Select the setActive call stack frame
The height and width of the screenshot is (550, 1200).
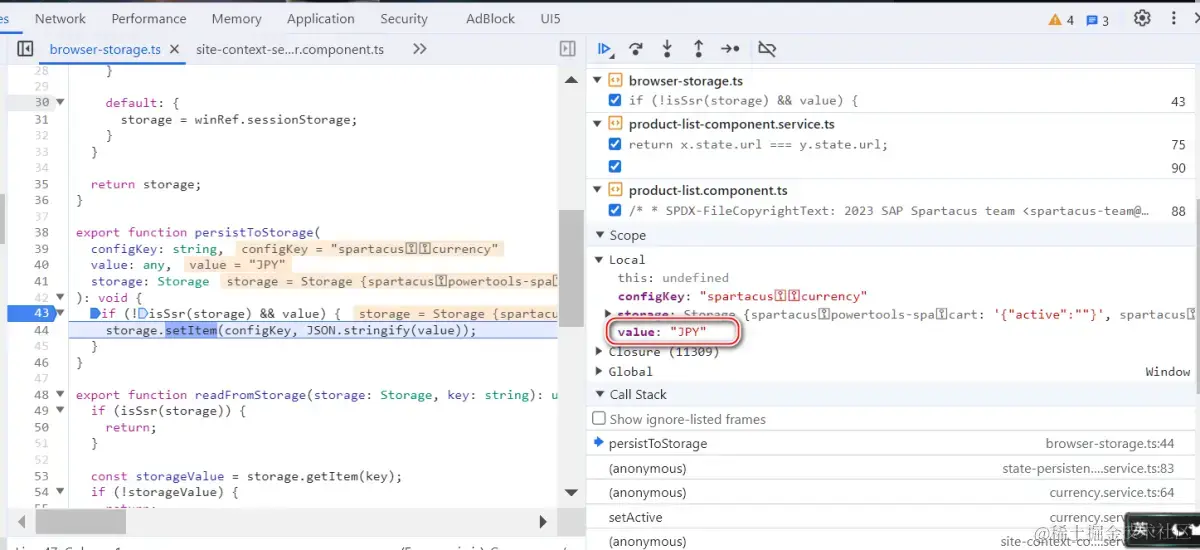tap(892, 517)
